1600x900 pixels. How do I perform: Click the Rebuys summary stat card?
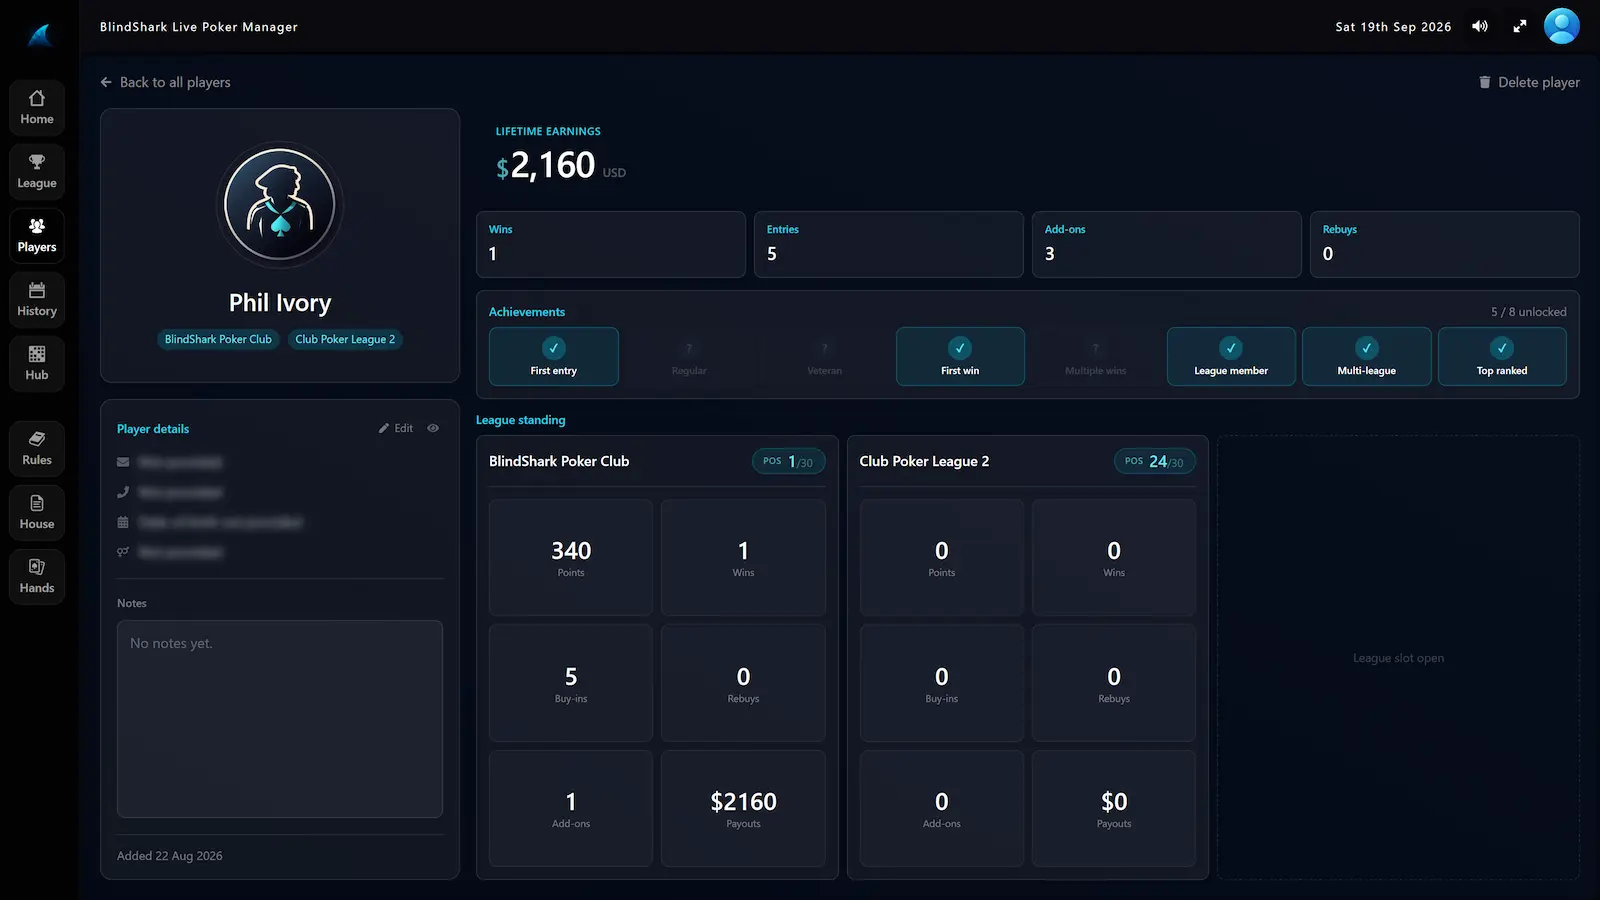click(x=1445, y=244)
